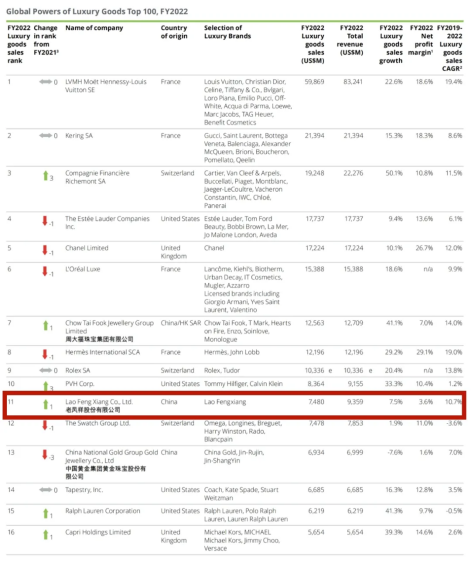Click the green up arrow for Capri Holdings

(x=46, y=534)
